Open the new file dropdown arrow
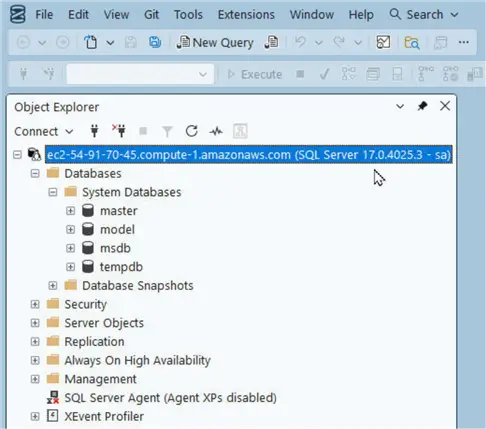Viewport: 486px width, 429px height. click(x=110, y=43)
